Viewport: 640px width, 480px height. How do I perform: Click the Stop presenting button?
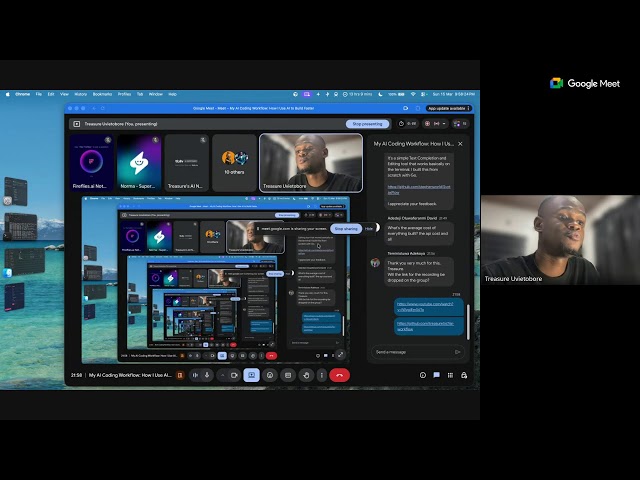[367, 124]
